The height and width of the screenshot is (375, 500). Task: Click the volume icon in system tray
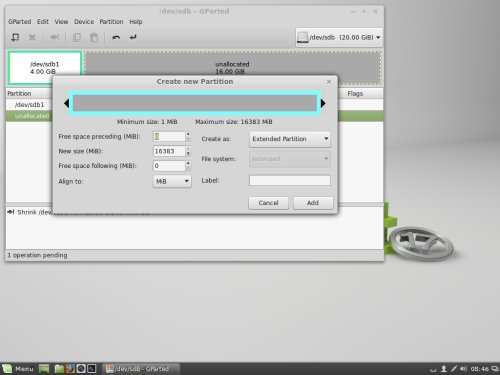click(x=464, y=369)
